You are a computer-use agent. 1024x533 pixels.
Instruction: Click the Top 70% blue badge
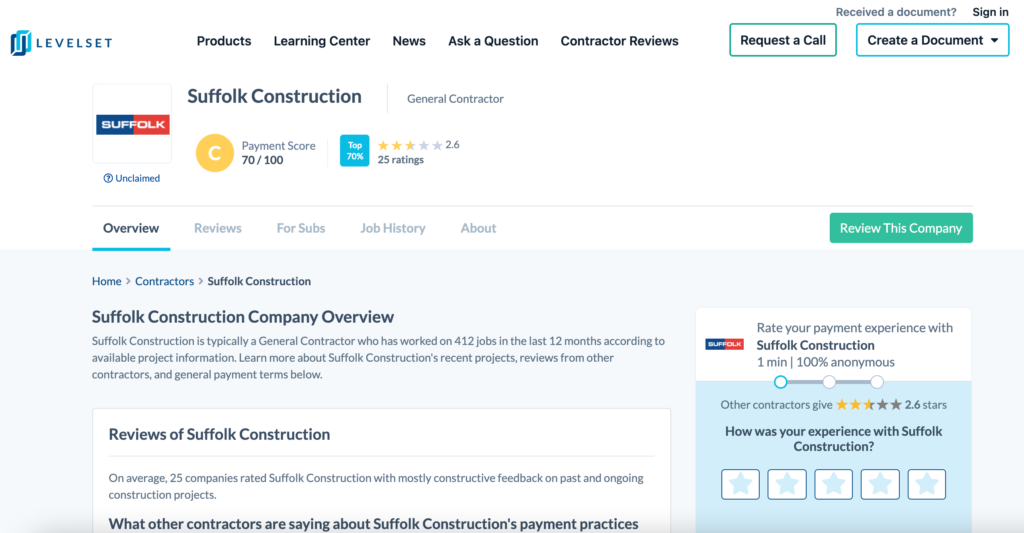pos(354,151)
